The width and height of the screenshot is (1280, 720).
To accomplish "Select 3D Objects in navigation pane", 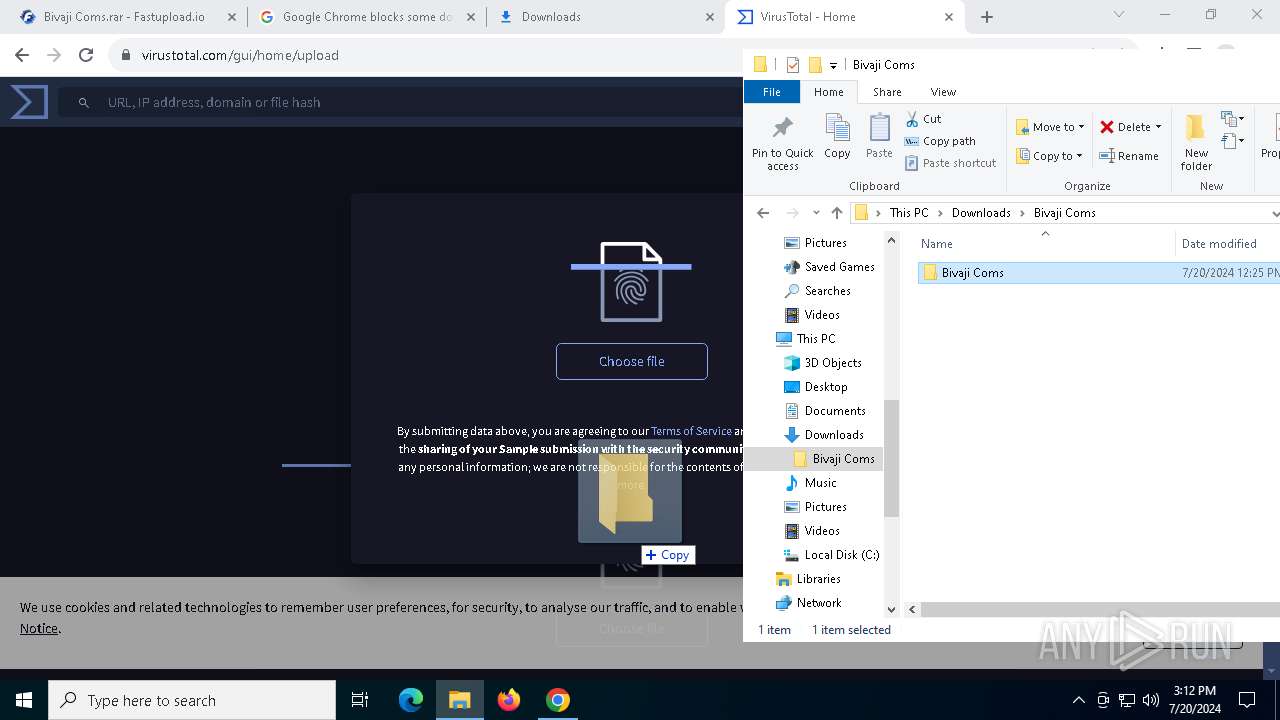I will coord(833,363).
